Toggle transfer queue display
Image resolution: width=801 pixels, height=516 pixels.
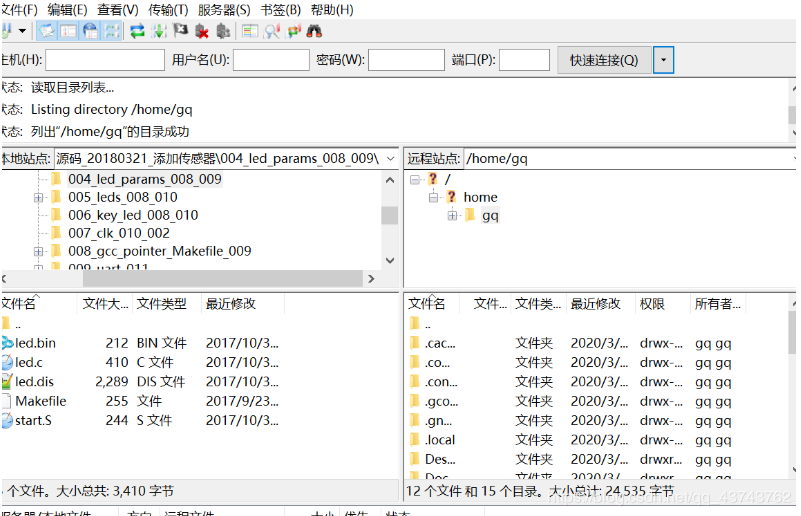click(x=111, y=31)
